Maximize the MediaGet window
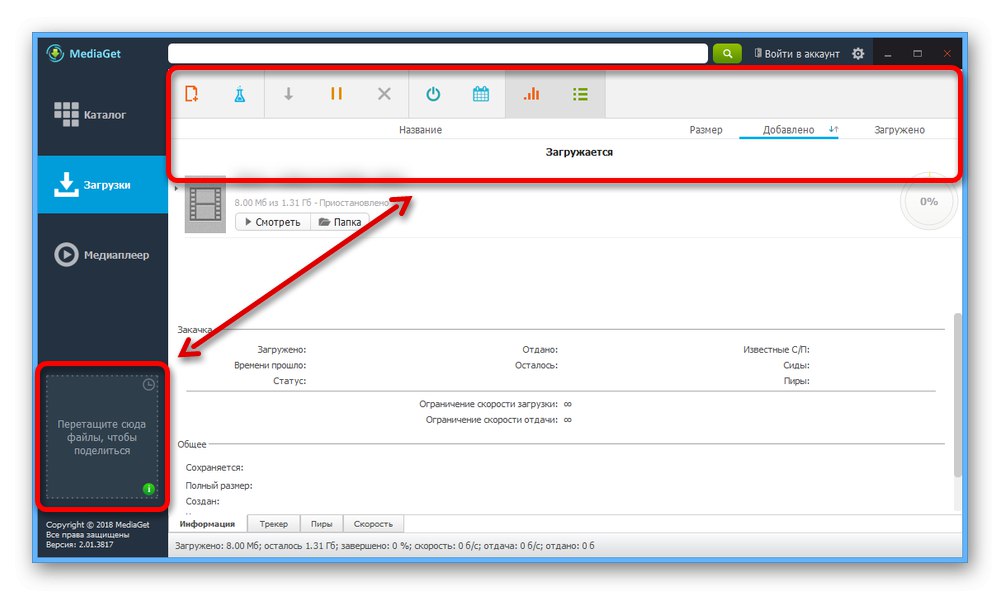Image resolution: width=1000 pixels, height=595 pixels. coord(917,54)
